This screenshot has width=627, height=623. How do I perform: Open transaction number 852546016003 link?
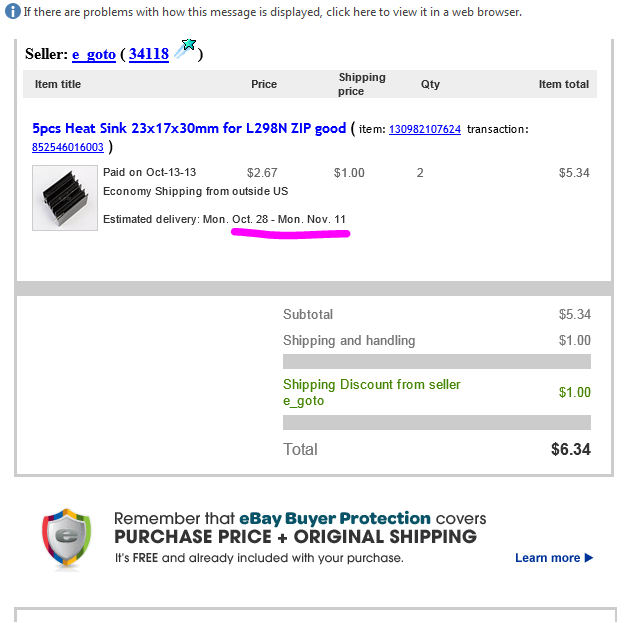click(x=68, y=147)
